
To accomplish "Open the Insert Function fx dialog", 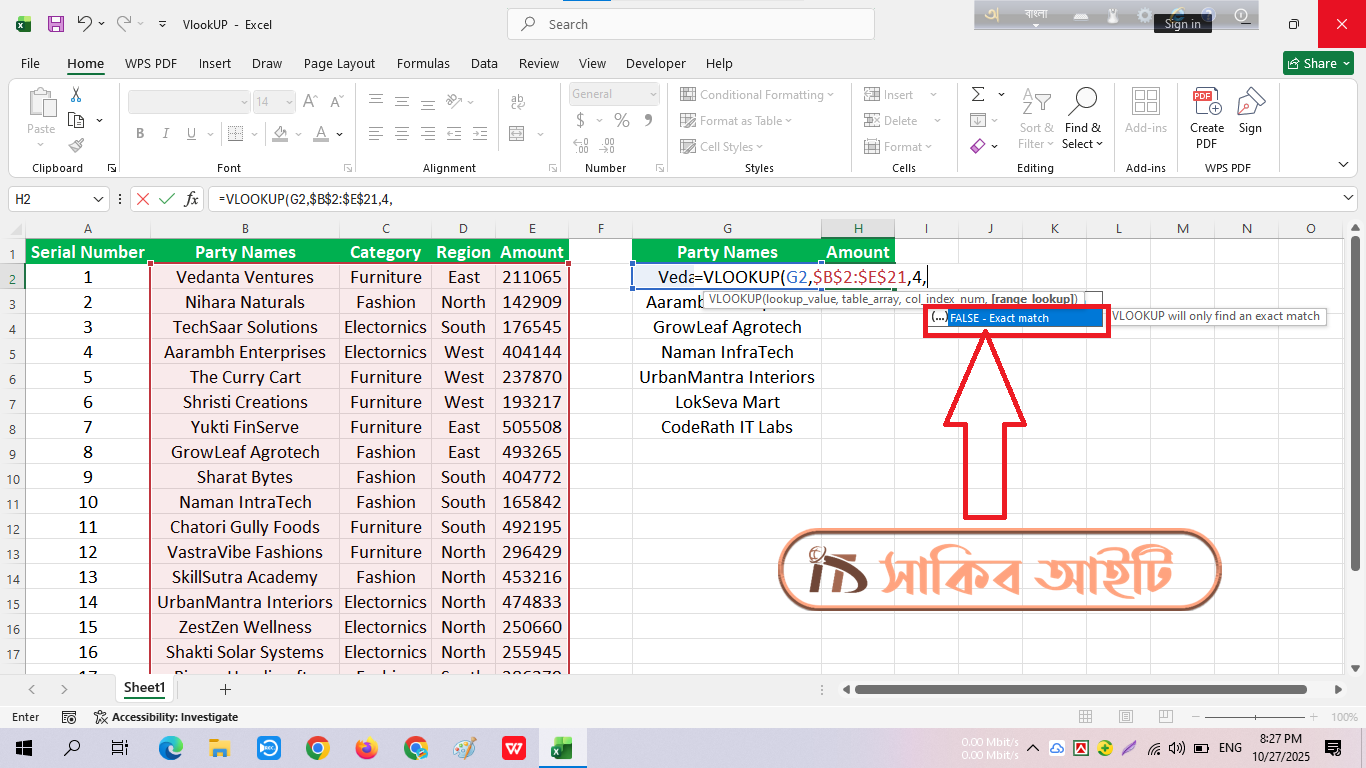I will tap(191, 199).
